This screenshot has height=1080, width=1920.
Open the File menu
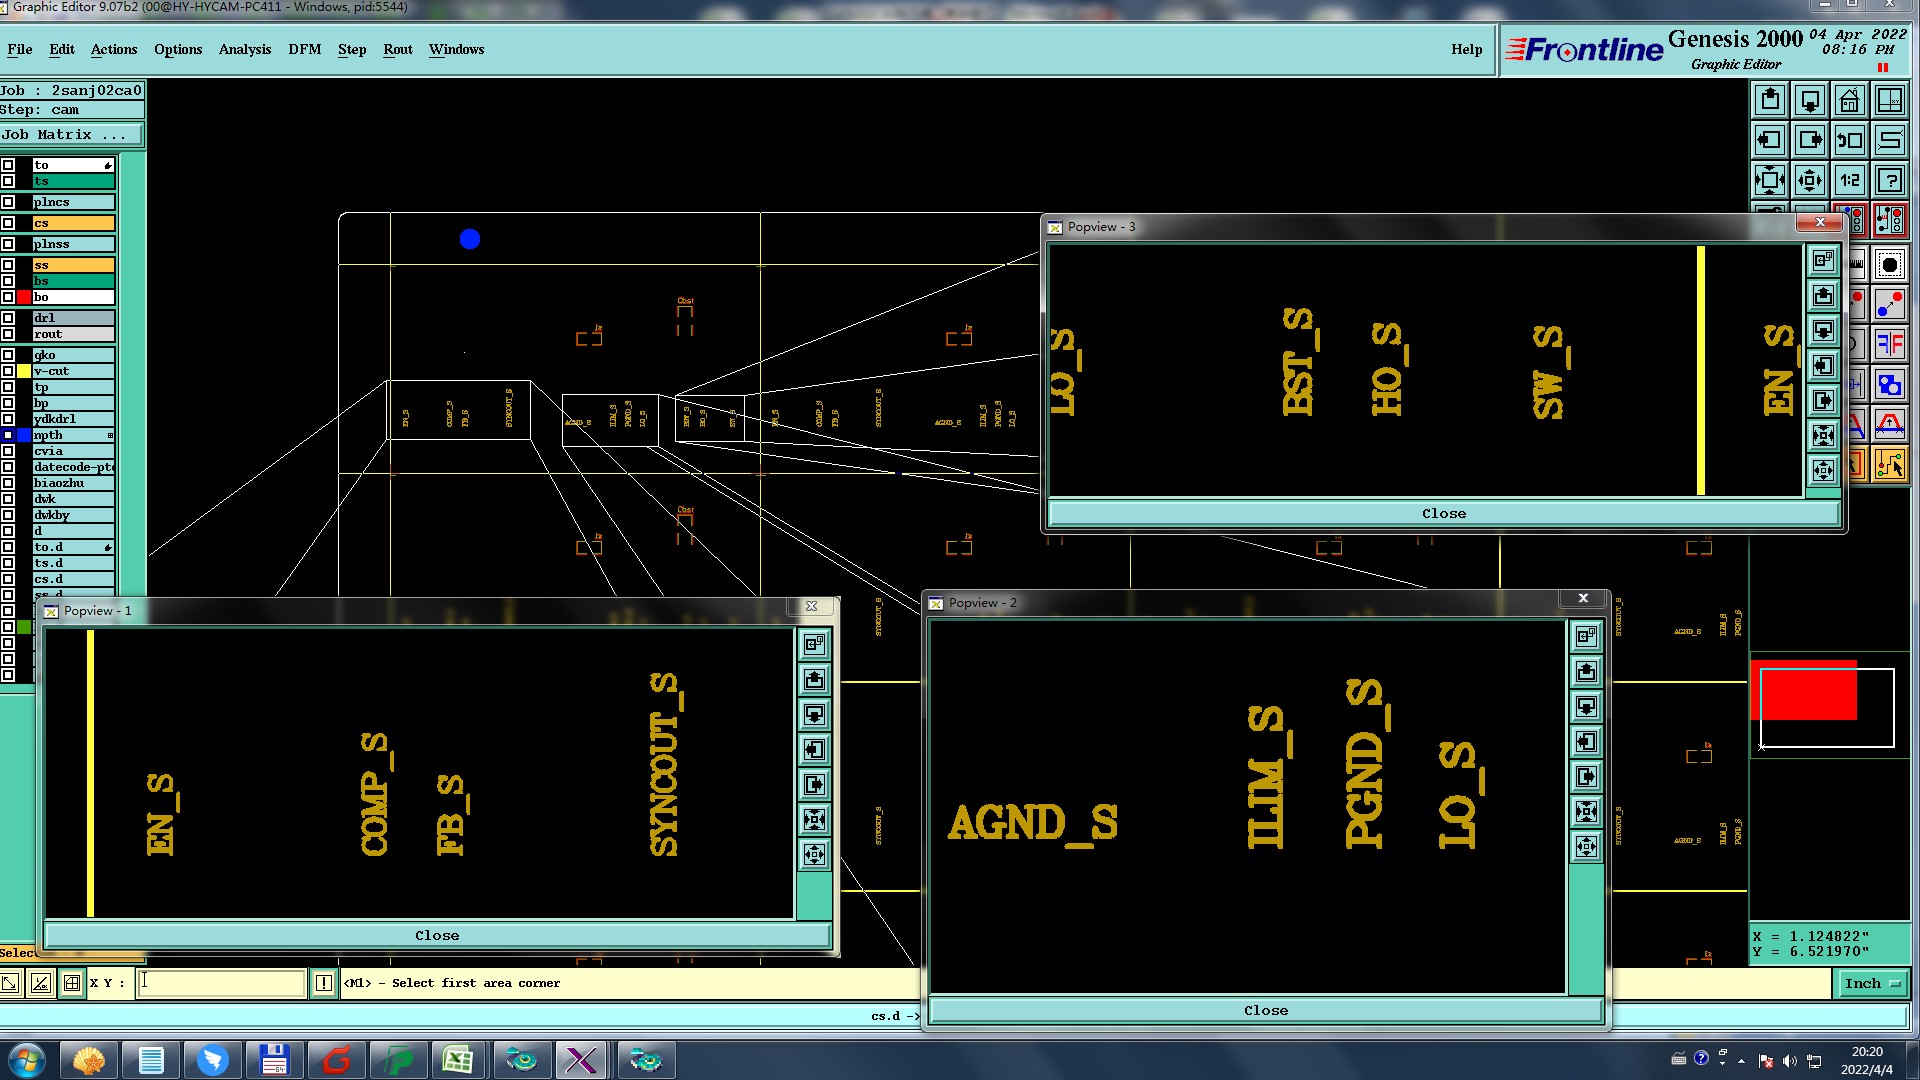click(20, 49)
